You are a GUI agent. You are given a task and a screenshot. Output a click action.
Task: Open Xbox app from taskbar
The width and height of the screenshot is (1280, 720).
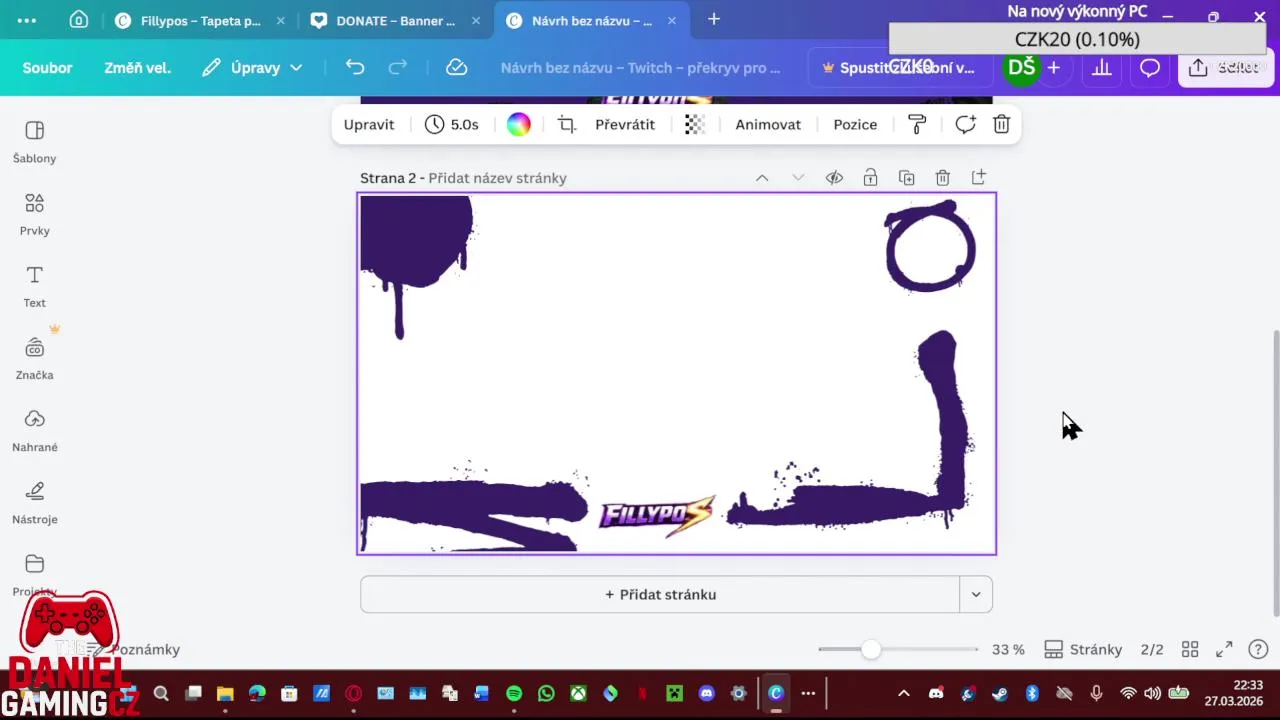tap(578, 693)
